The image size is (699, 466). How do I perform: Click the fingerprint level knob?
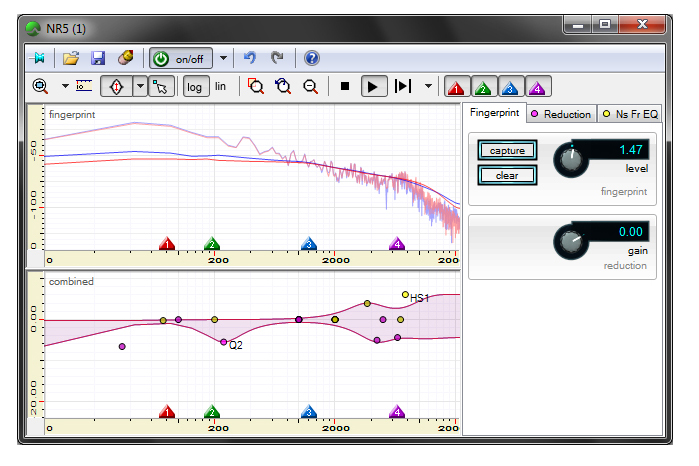point(570,160)
